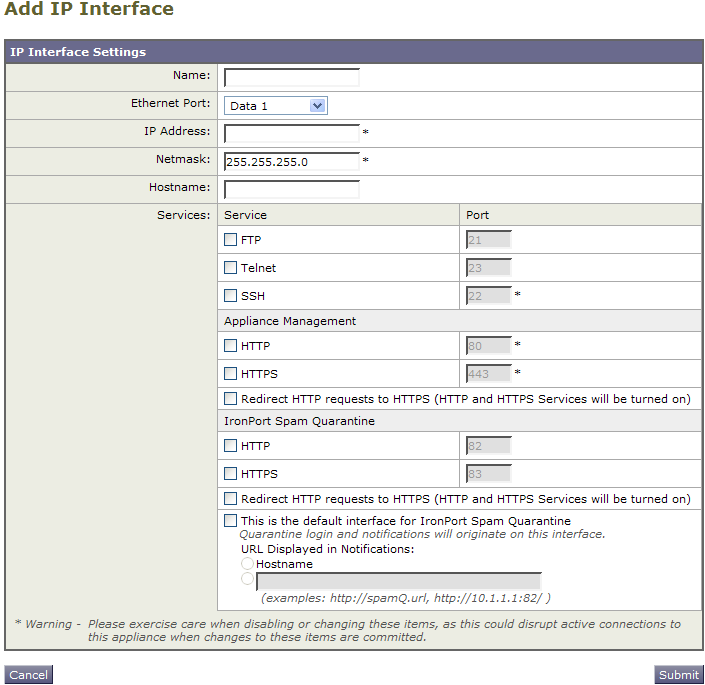705x685 pixels.
Task: Click the Name input field
Action: (x=292, y=77)
